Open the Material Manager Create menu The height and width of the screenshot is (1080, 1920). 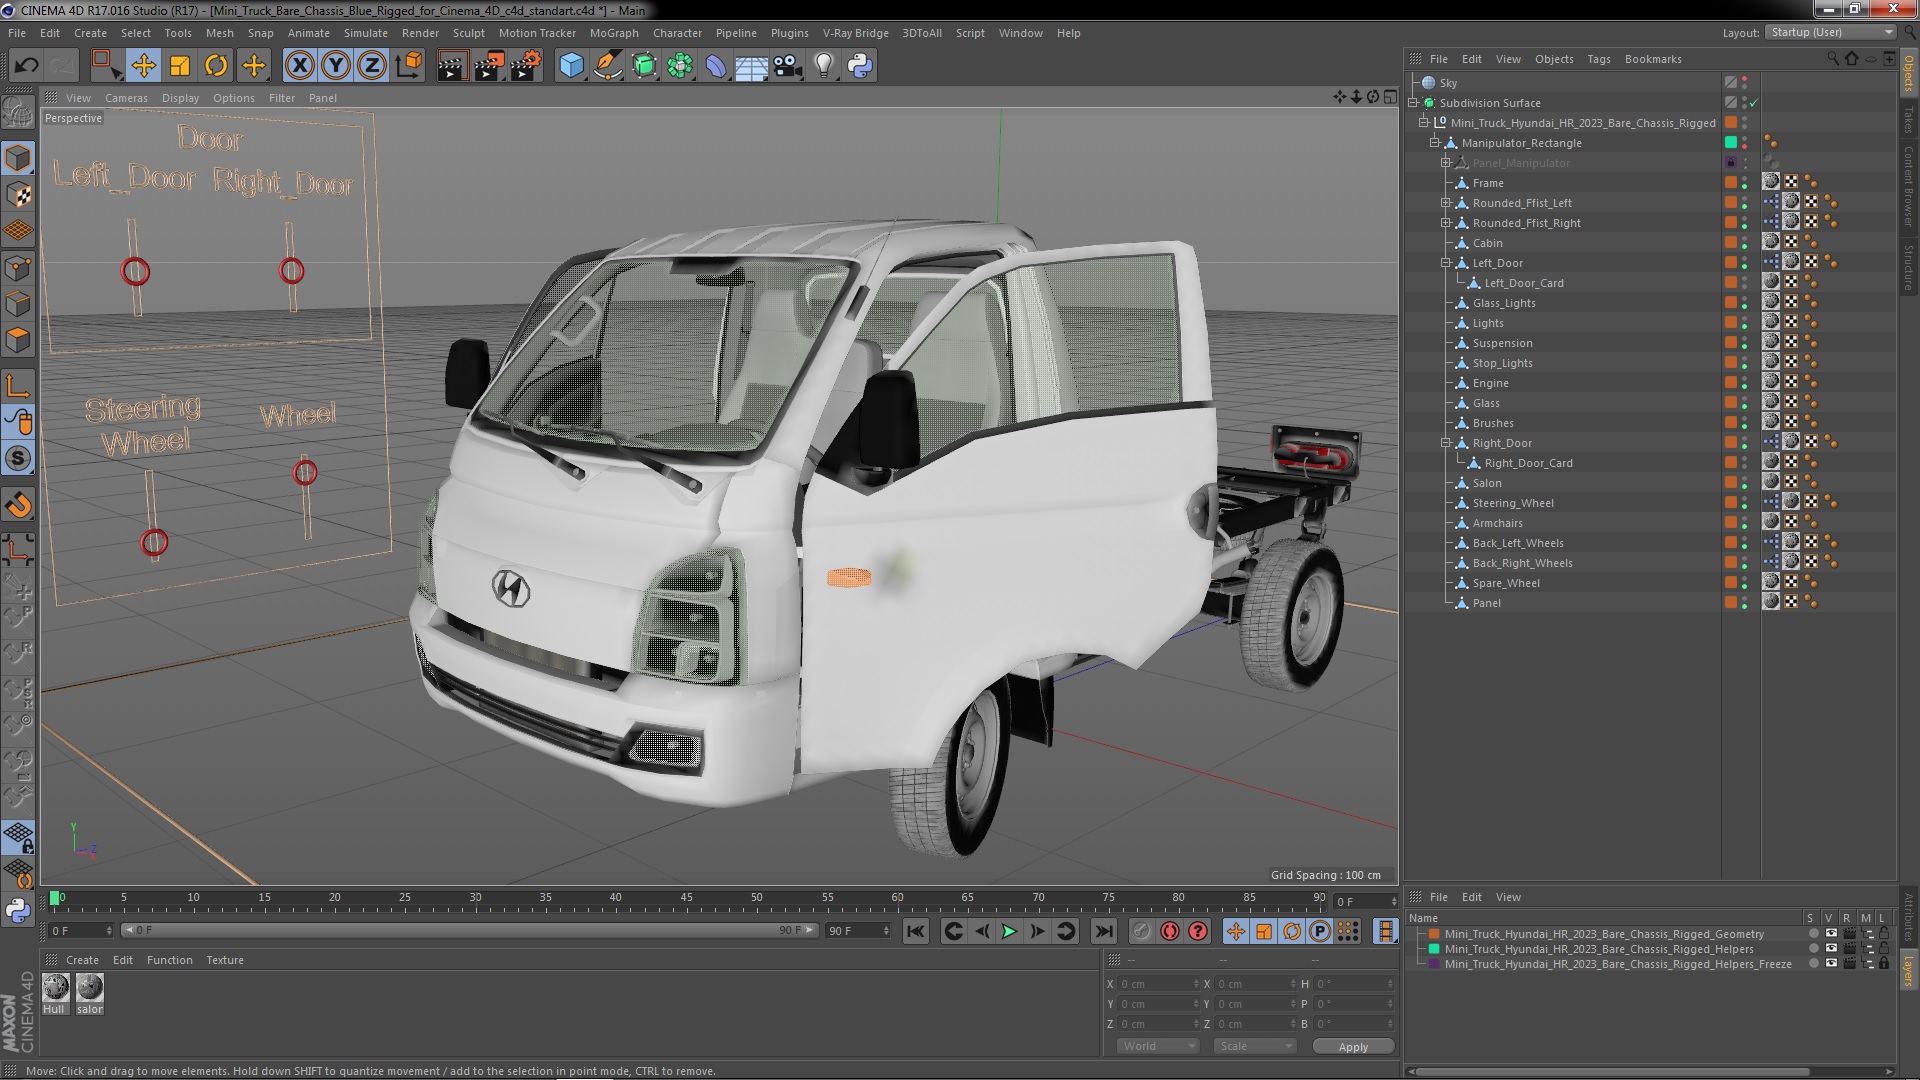(82, 960)
